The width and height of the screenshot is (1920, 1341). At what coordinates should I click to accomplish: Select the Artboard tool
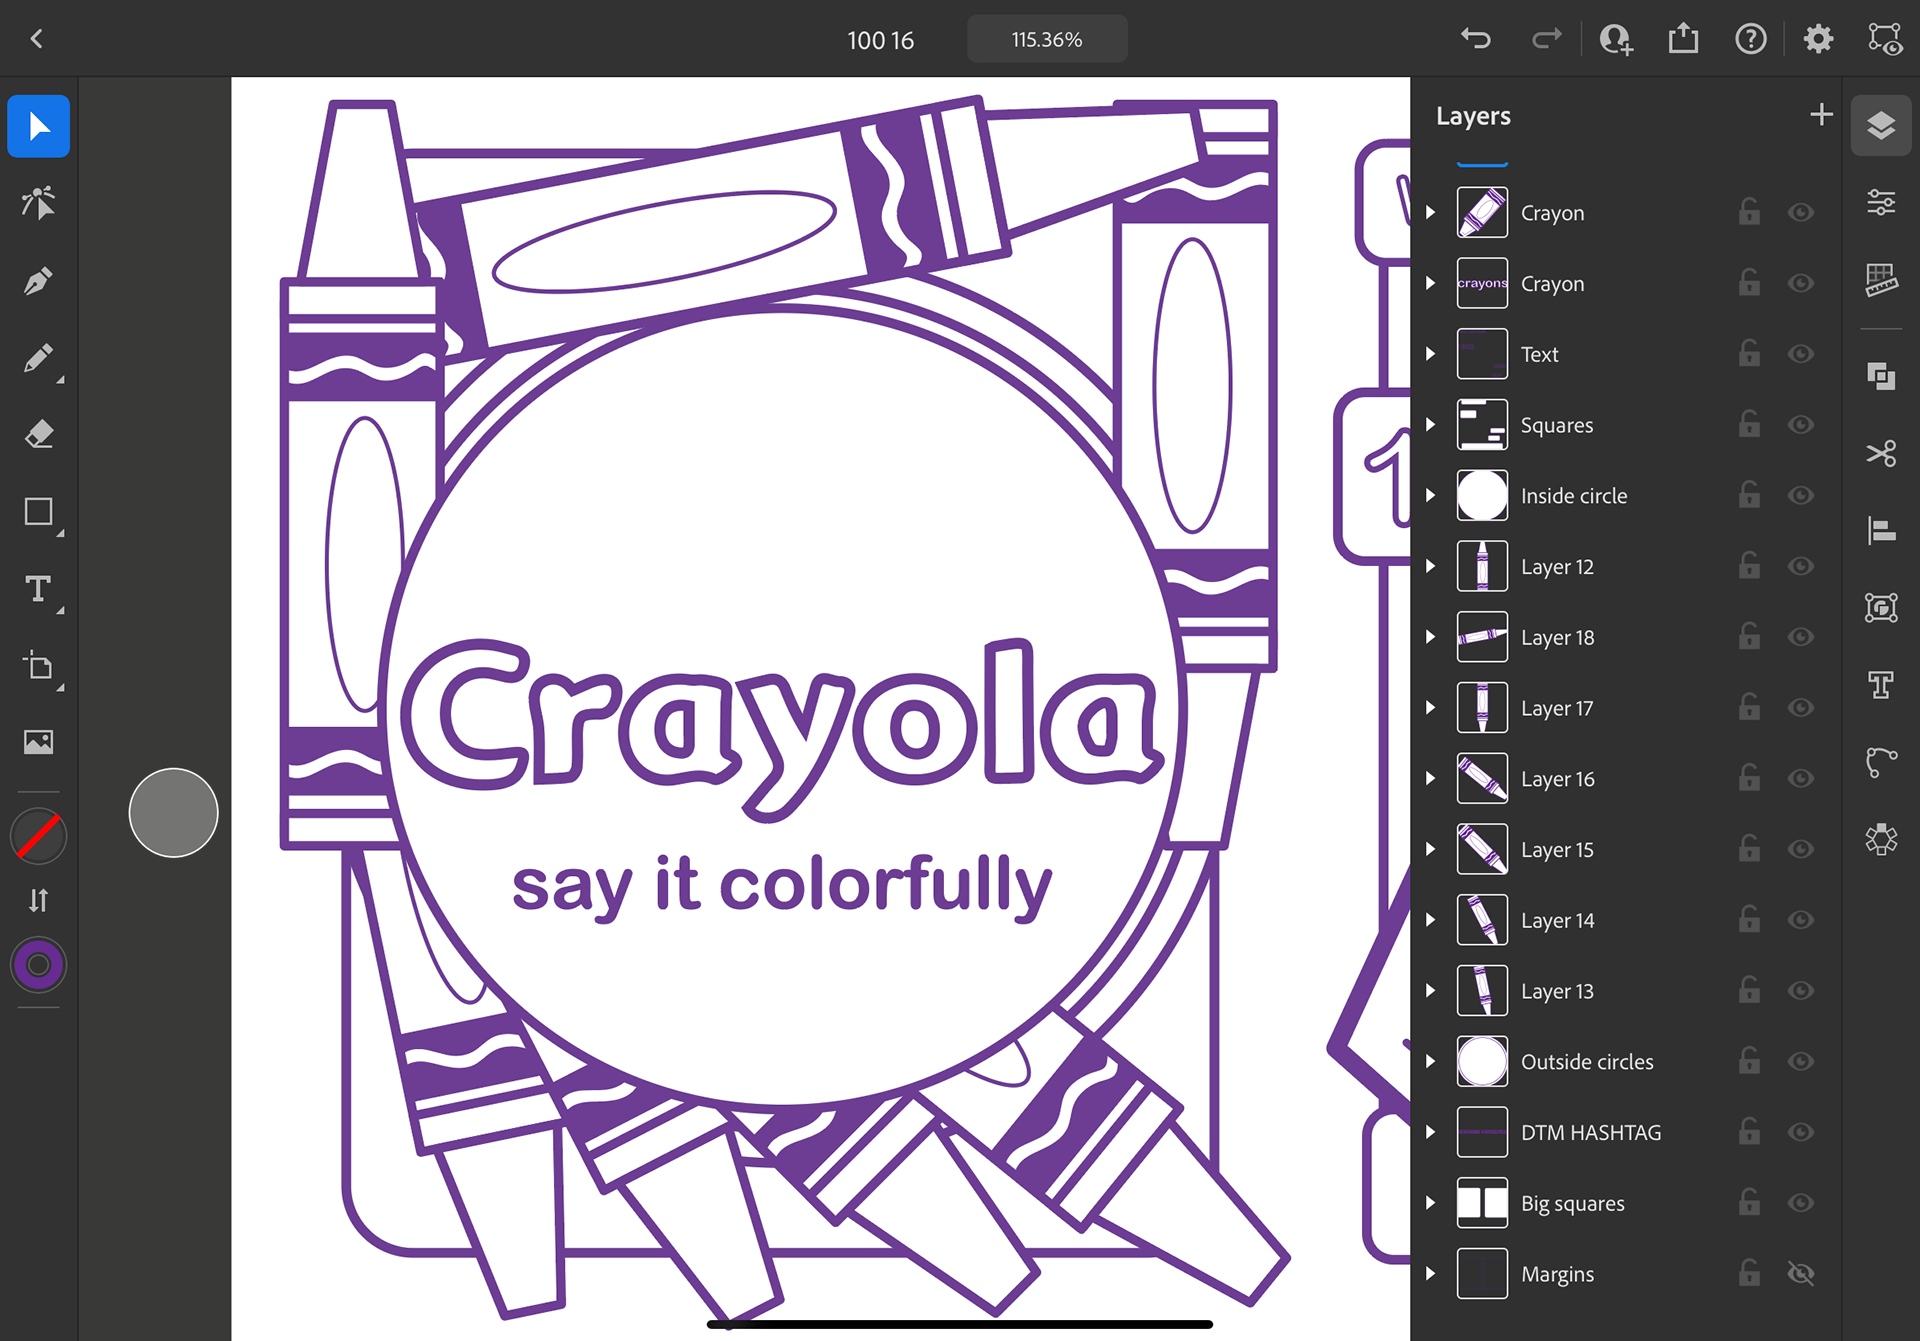[38, 666]
